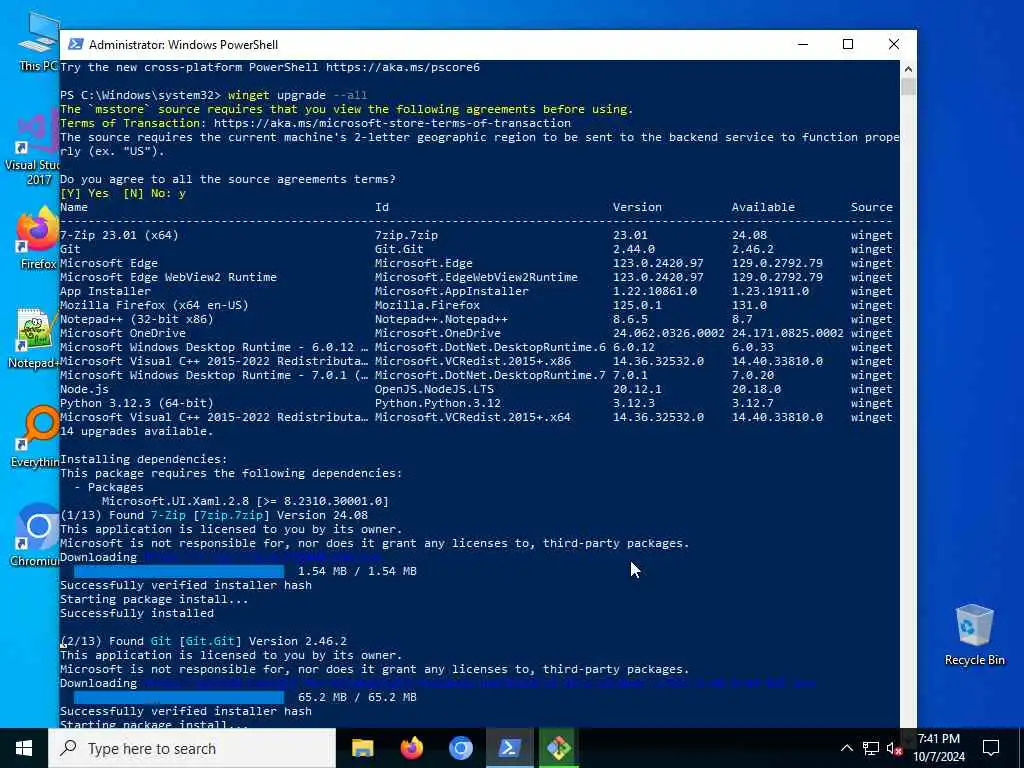Click the 'Notepad++.Notepad++' Id cell
1024x768 pixels.
tap(441, 319)
